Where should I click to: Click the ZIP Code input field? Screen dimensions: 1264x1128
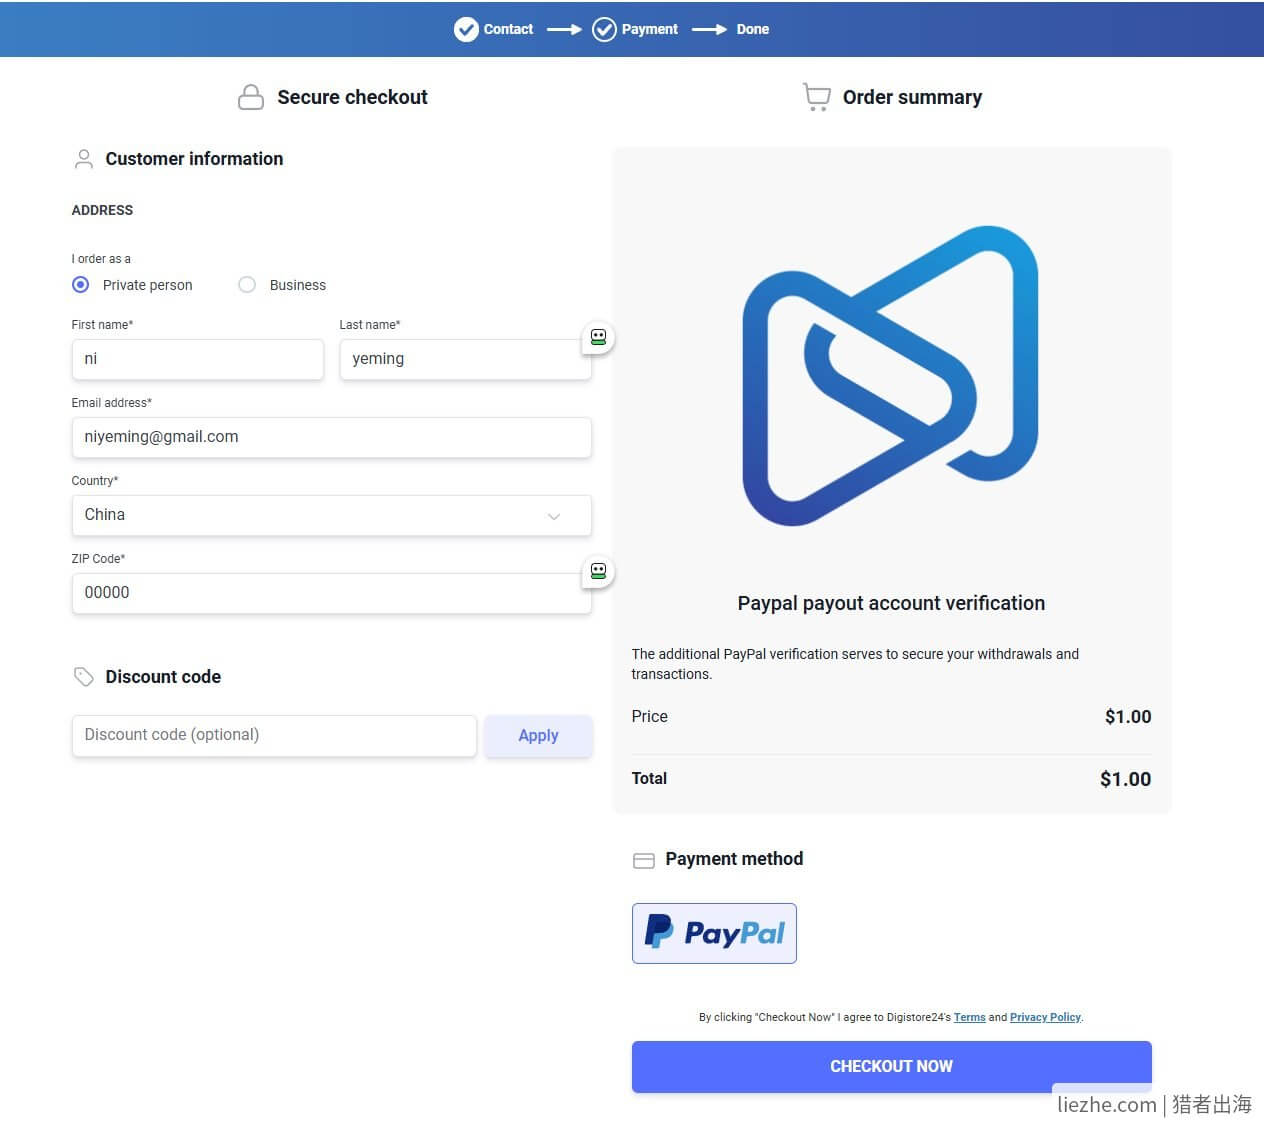[x=331, y=594]
